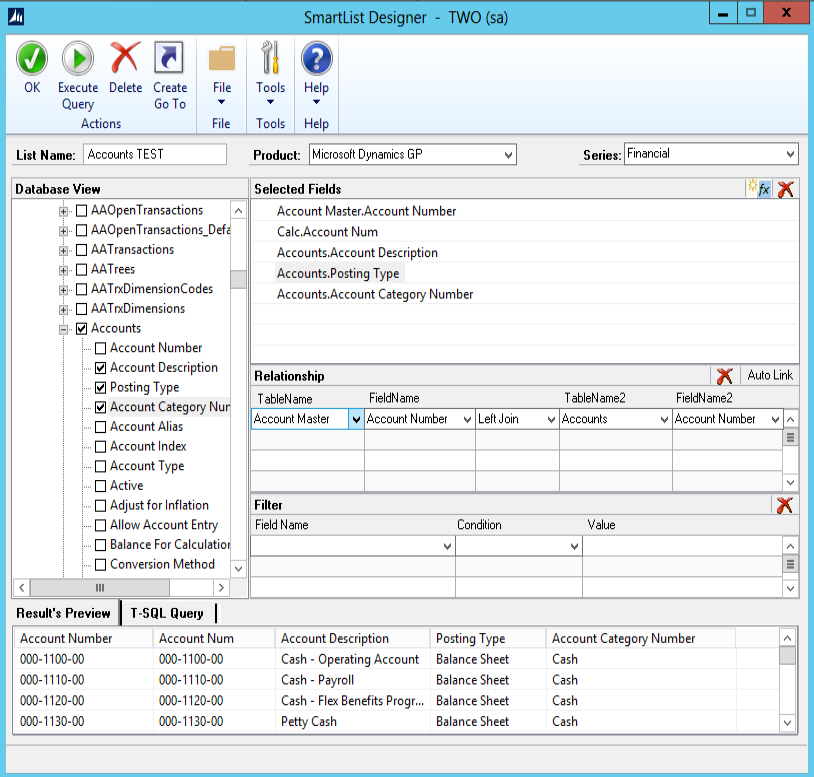Switch to the T-SQL Query tab

[167, 613]
